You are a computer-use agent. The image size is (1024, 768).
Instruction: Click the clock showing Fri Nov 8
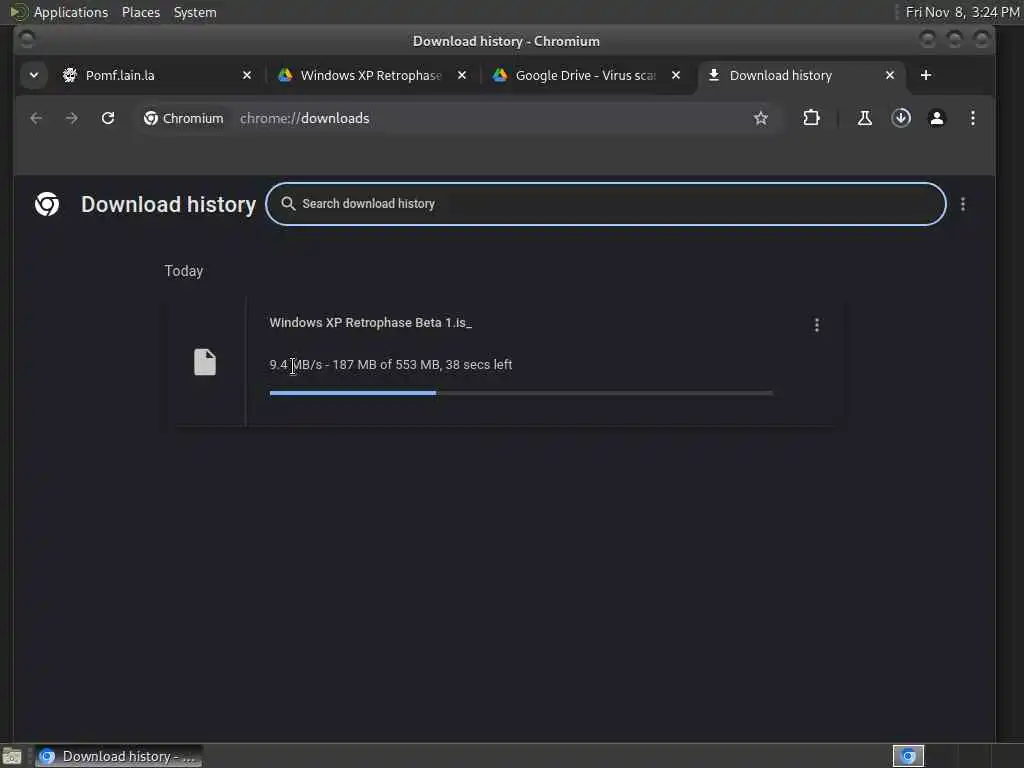tap(962, 12)
